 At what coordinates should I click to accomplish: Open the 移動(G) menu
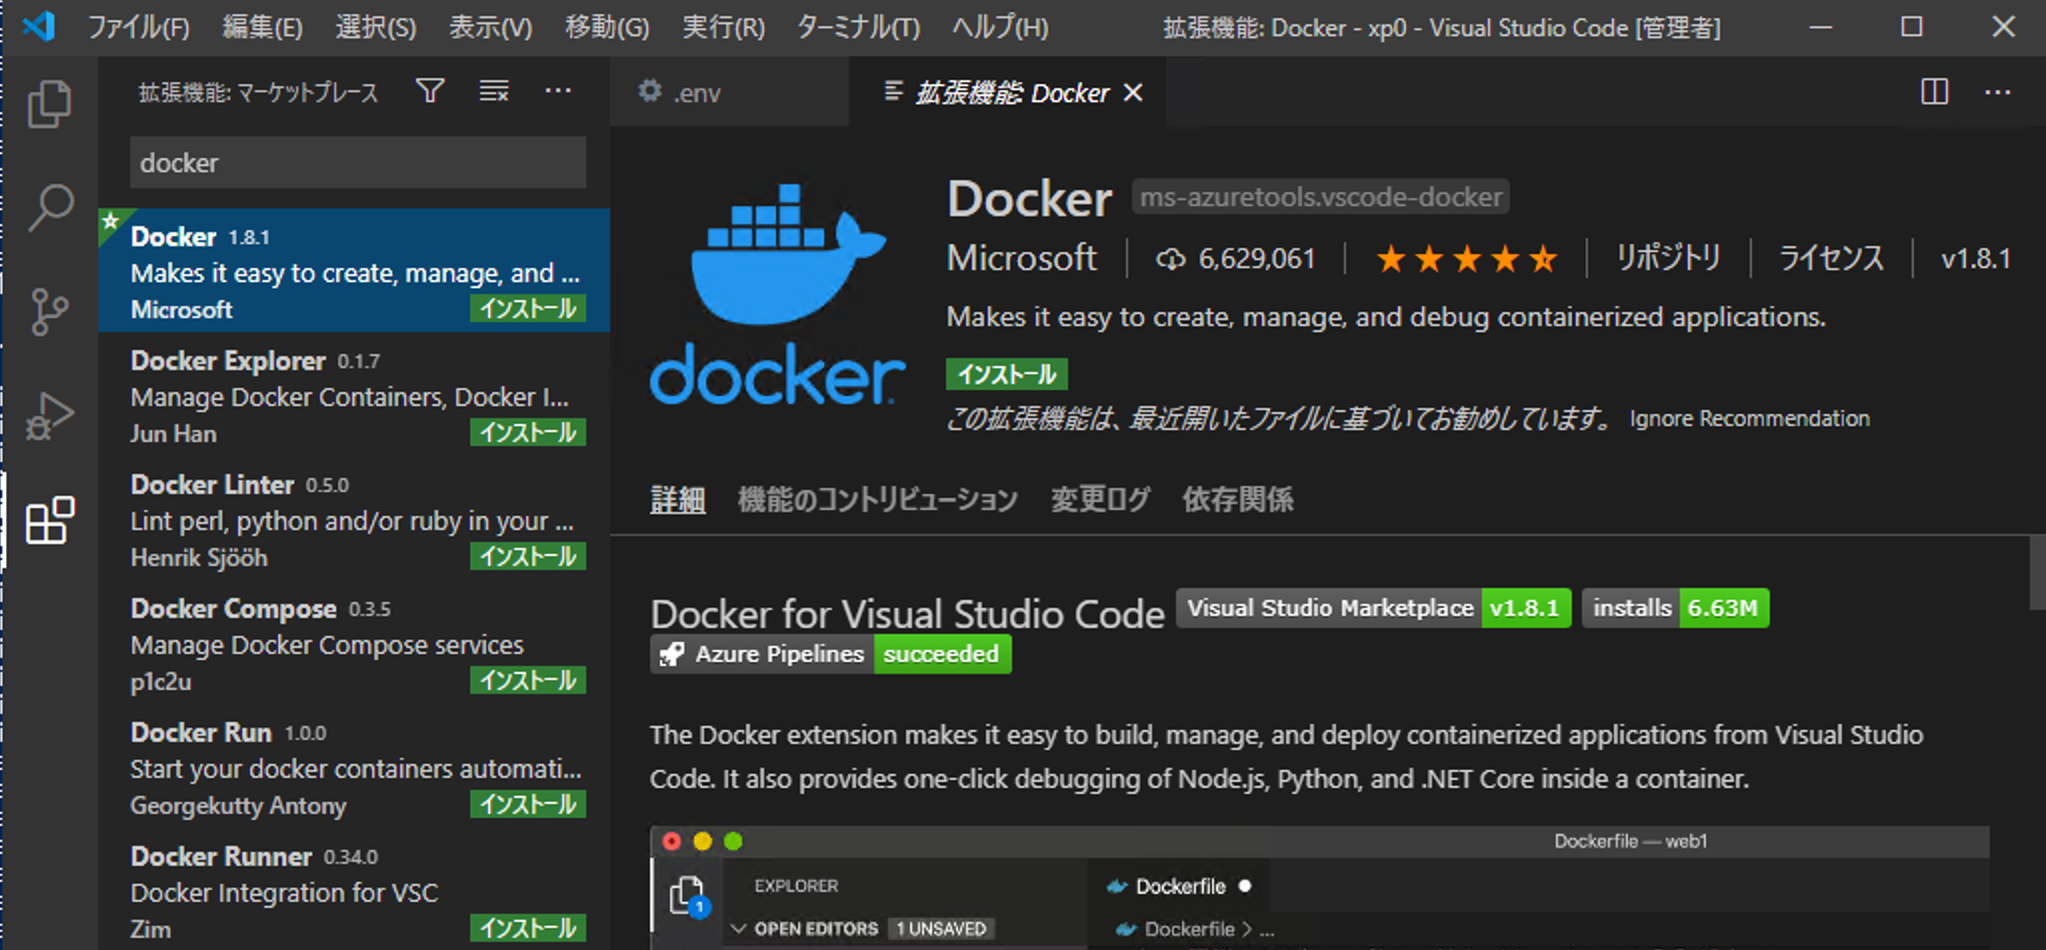click(x=606, y=27)
